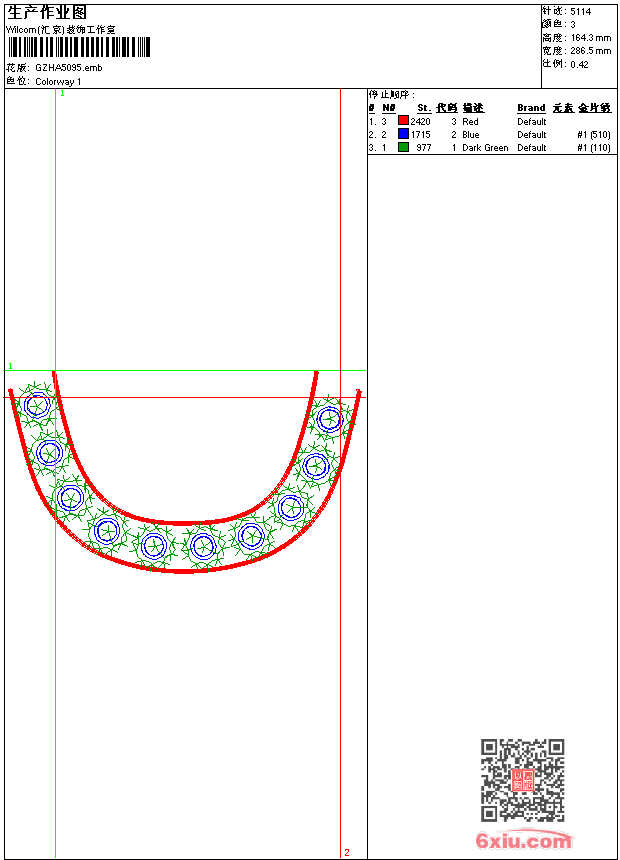
Task: Click the stitch count 977 in Dark Green row
Action: 424,148
